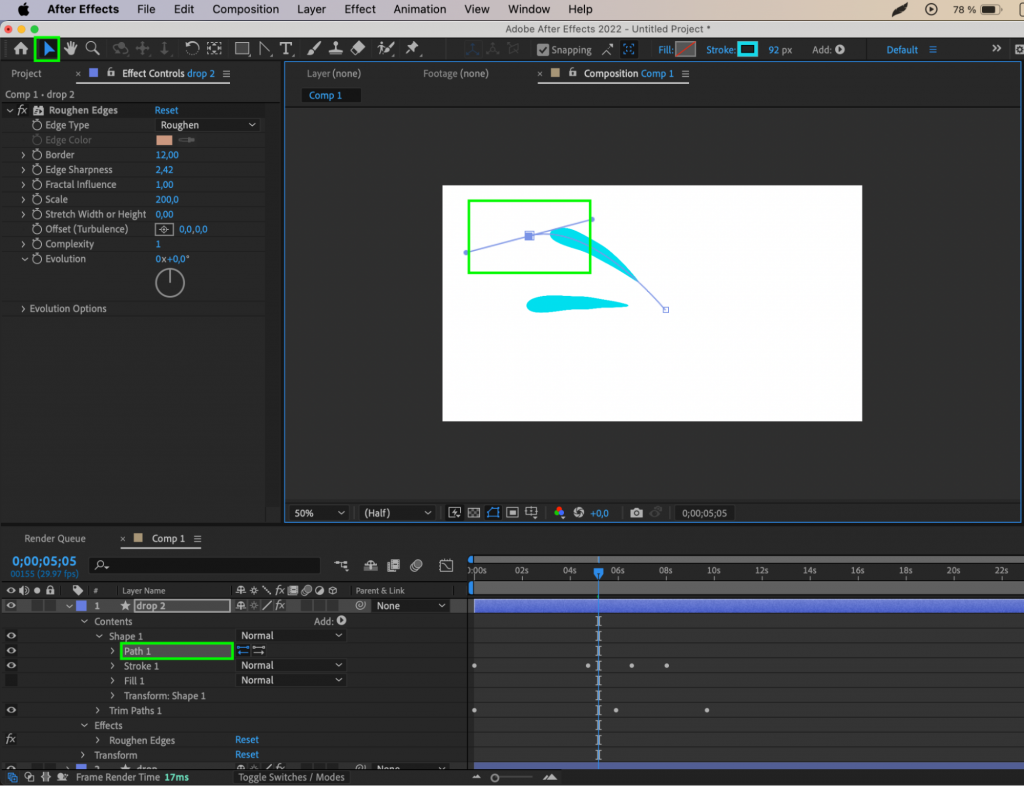Screen dimensions: 1024x786
Task: Hide the drop 2 layer visibility
Action: click(x=10, y=605)
